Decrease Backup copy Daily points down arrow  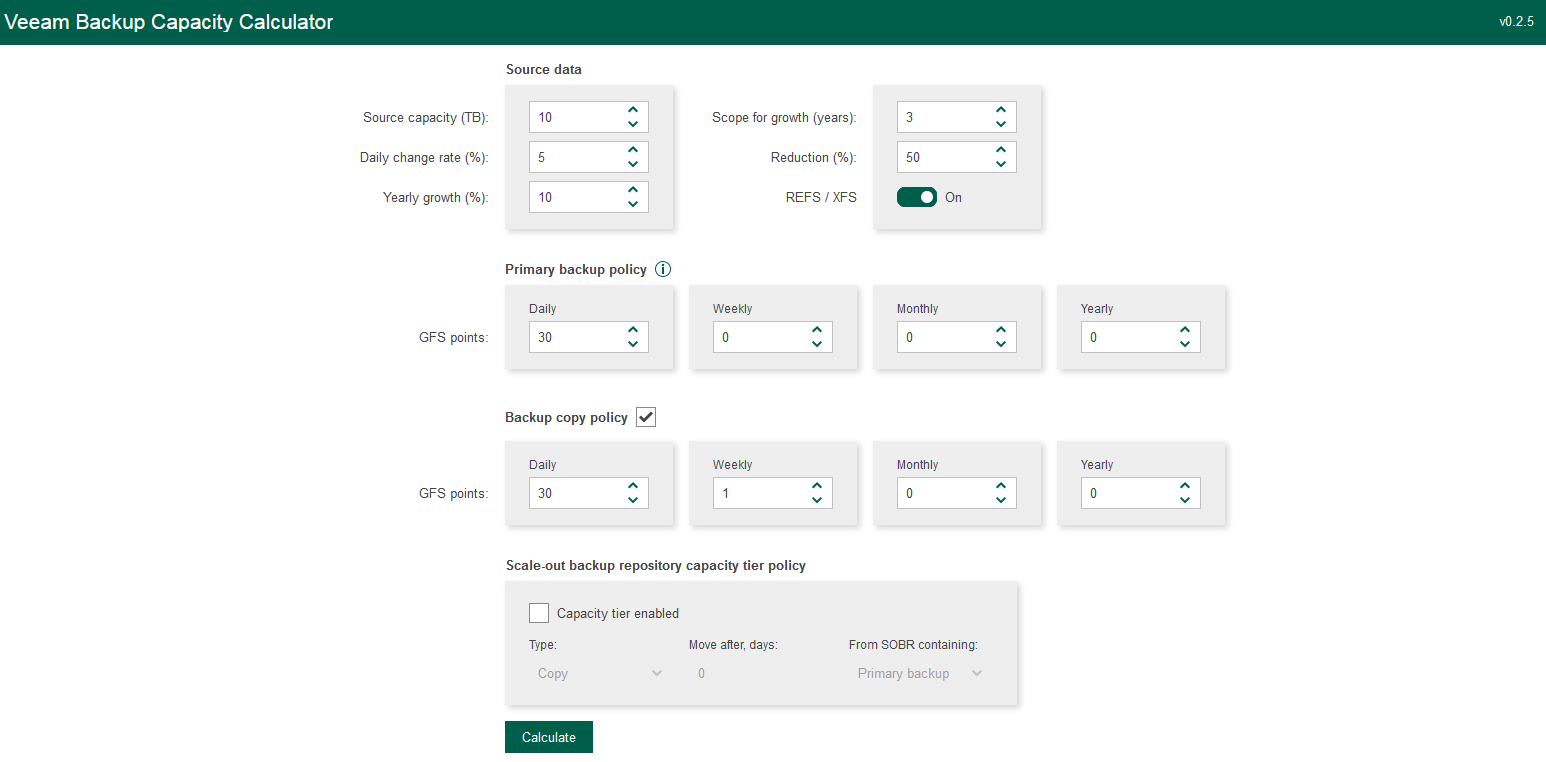click(633, 500)
